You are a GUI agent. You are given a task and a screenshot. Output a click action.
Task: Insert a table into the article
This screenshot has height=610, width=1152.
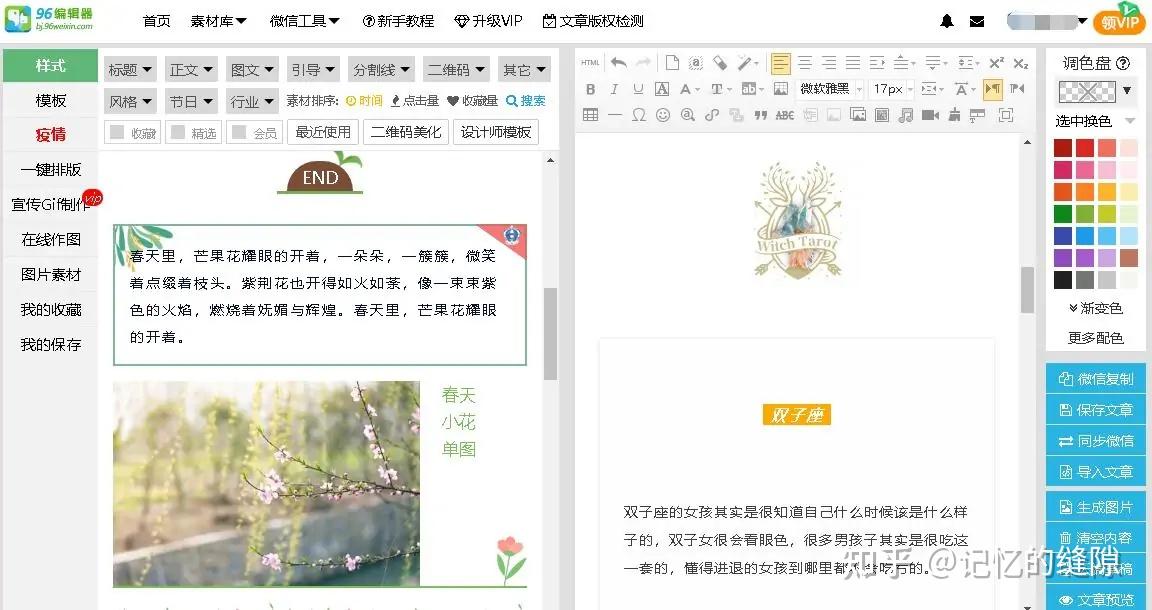click(590, 115)
